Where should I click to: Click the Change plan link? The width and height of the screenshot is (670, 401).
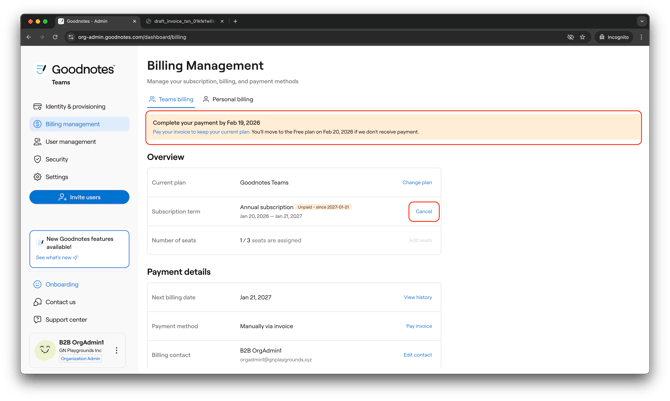pyautogui.click(x=417, y=183)
